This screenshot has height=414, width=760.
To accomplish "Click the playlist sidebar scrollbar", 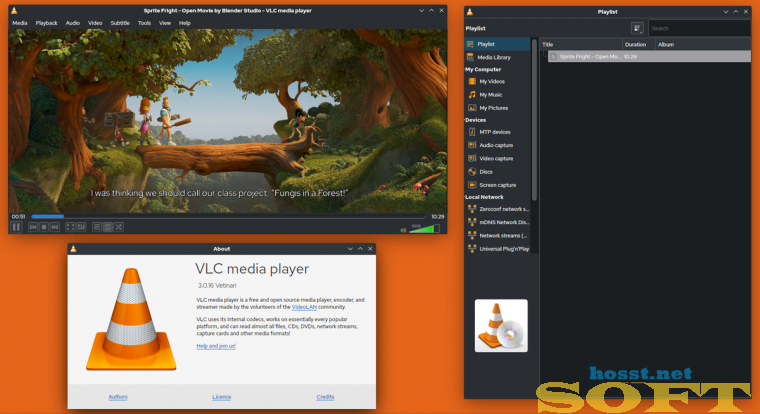I will click(534, 120).
